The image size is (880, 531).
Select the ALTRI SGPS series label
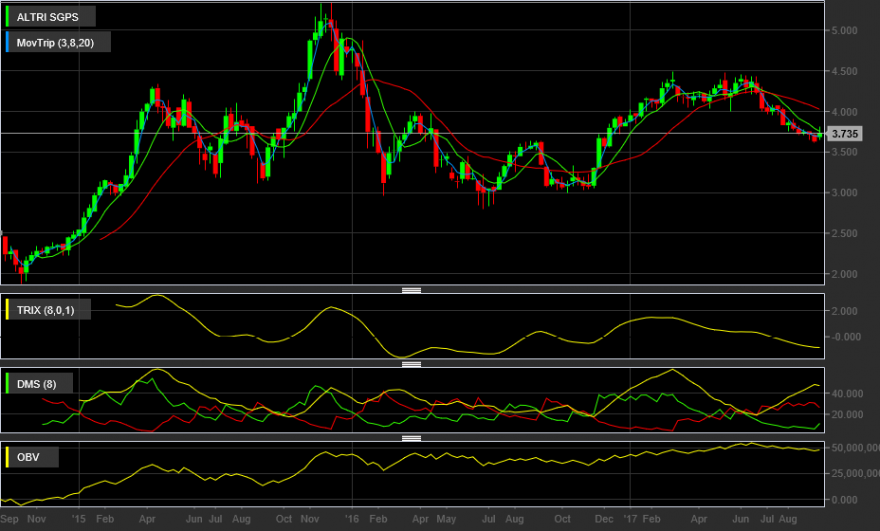point(47,17)
